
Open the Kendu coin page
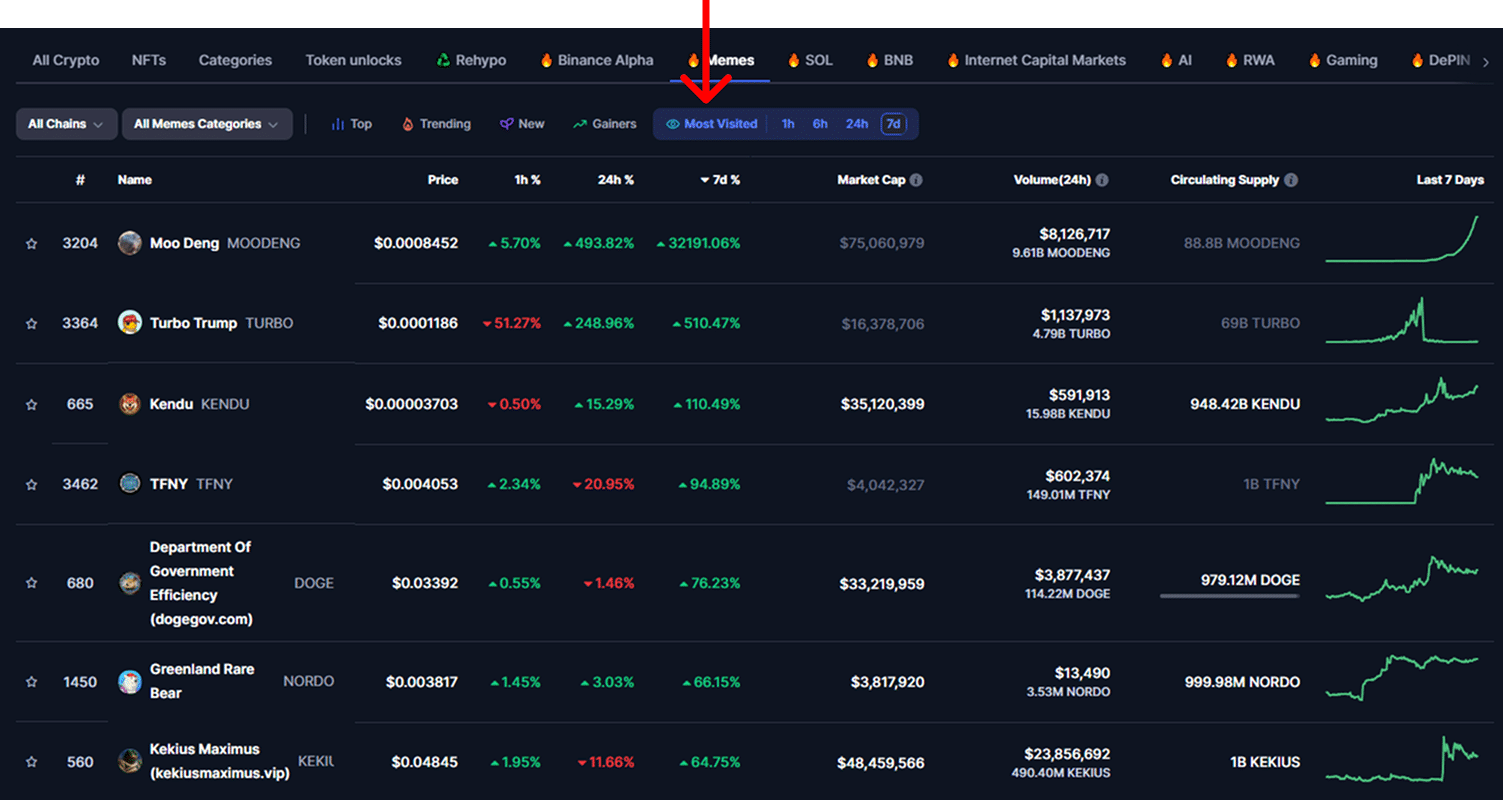pyautogui.click(x=171, y=404)
